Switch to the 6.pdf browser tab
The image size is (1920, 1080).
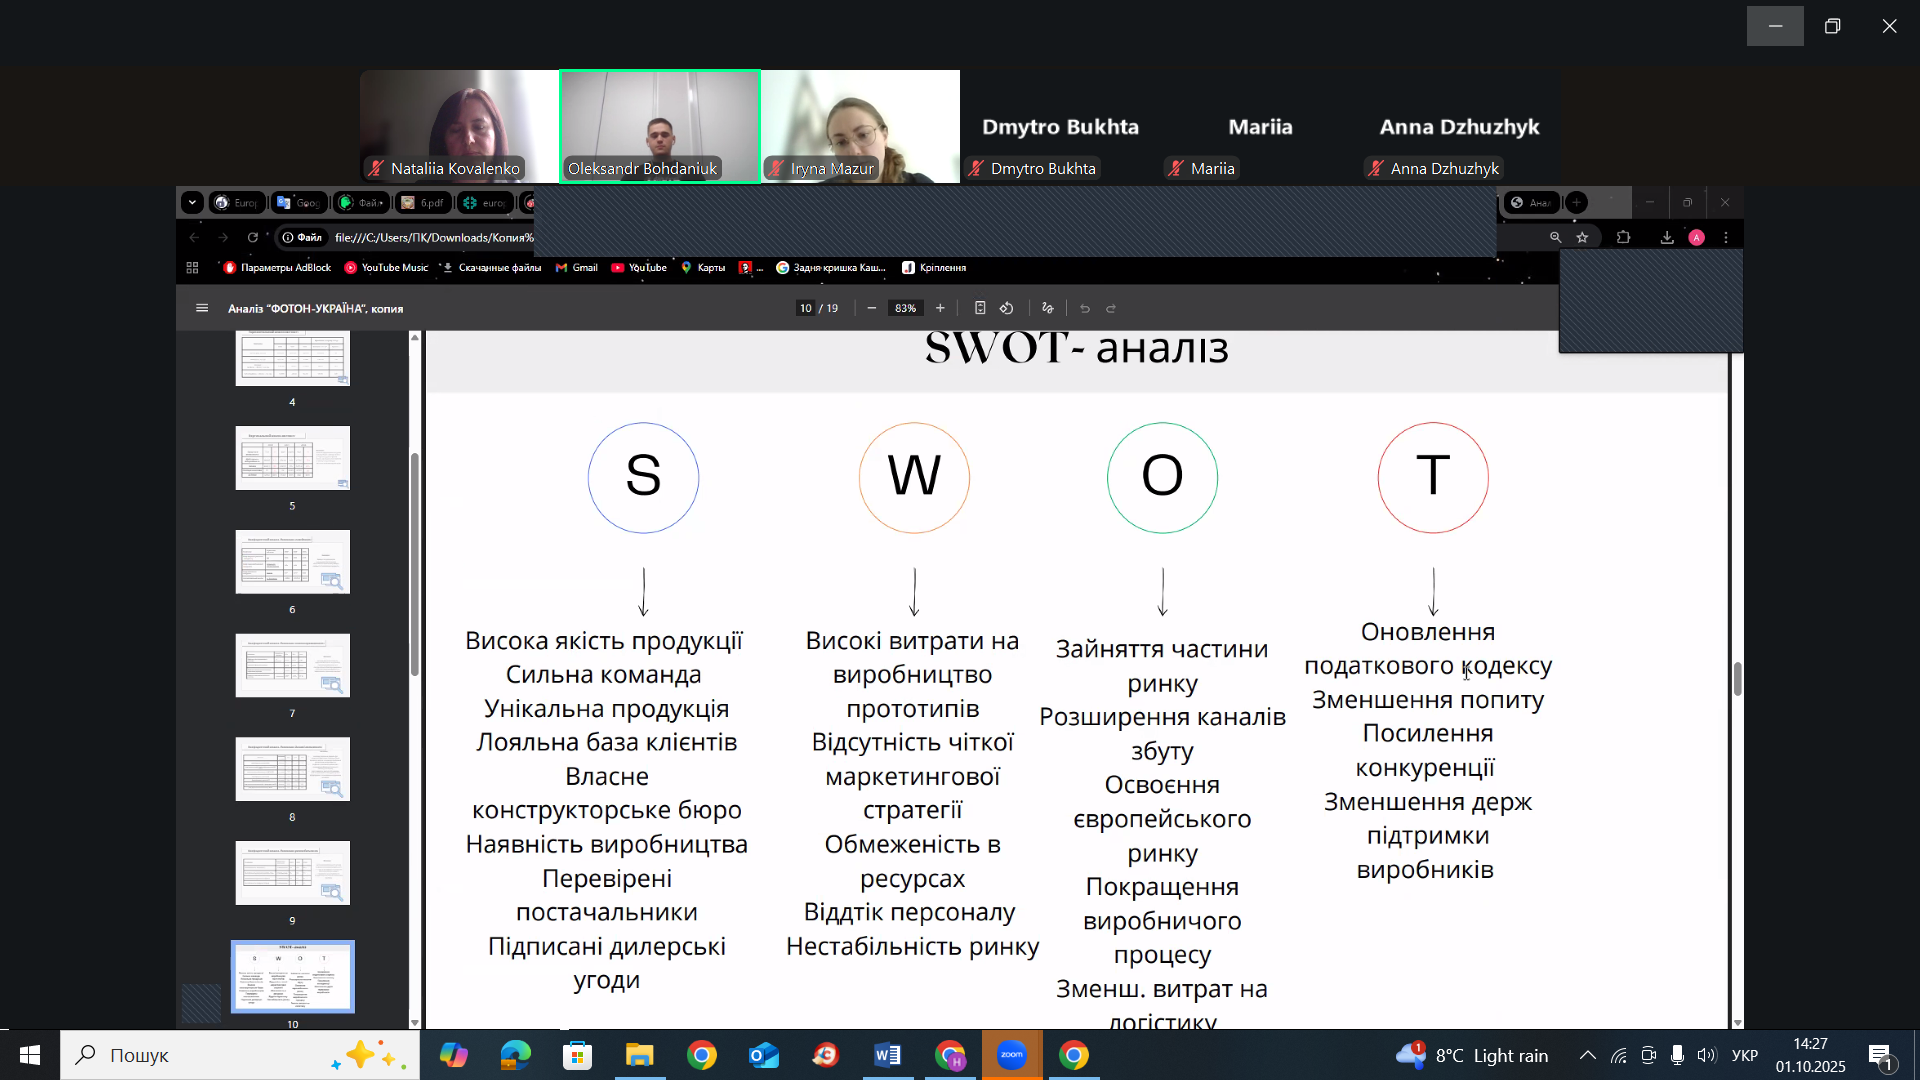(x=422, y=202)
